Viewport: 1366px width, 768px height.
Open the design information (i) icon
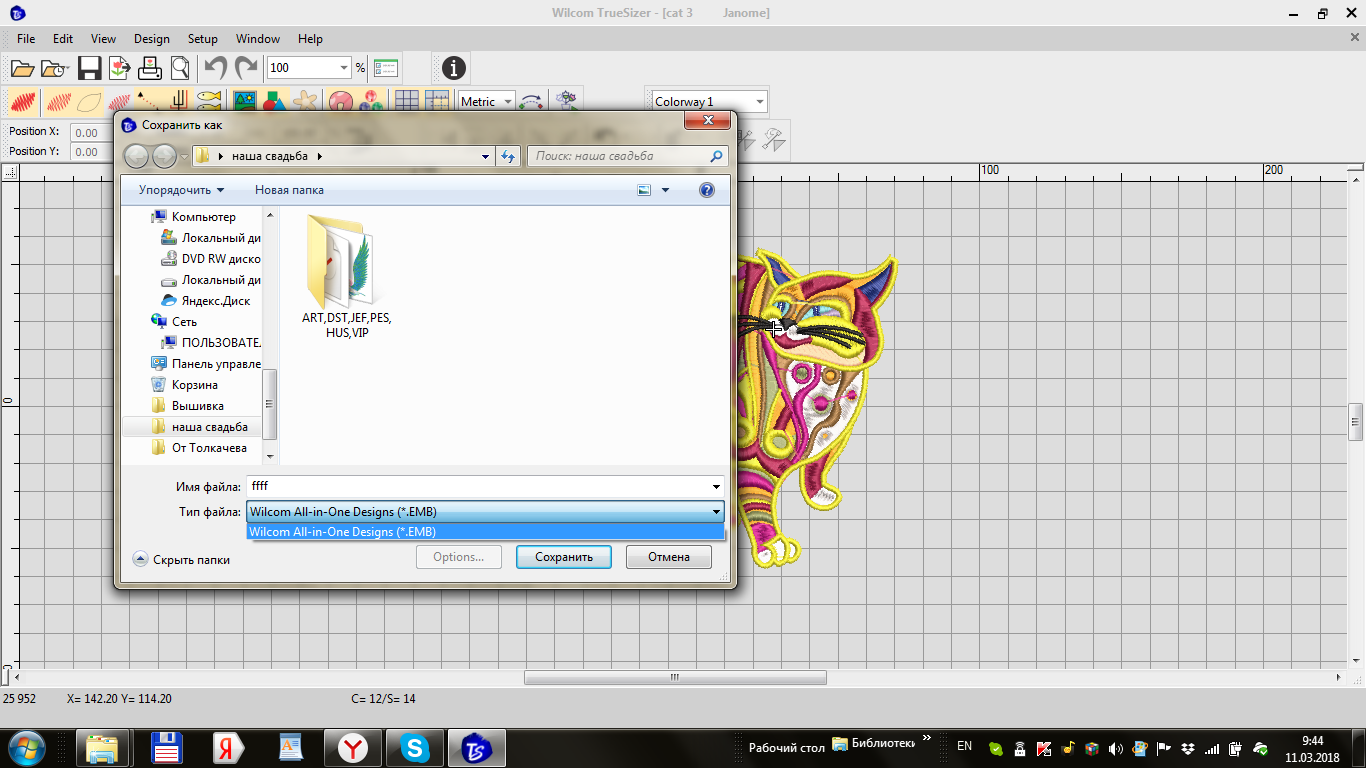tap(454, 68)
